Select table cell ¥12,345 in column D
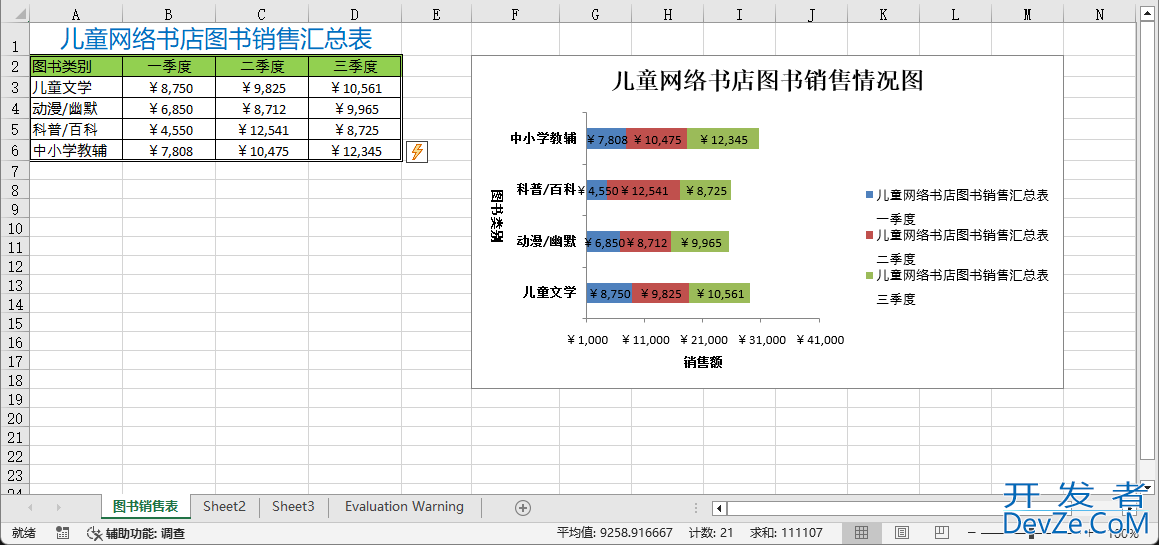The height and width of the screenshot is (545, 1159). coord(356,151)
